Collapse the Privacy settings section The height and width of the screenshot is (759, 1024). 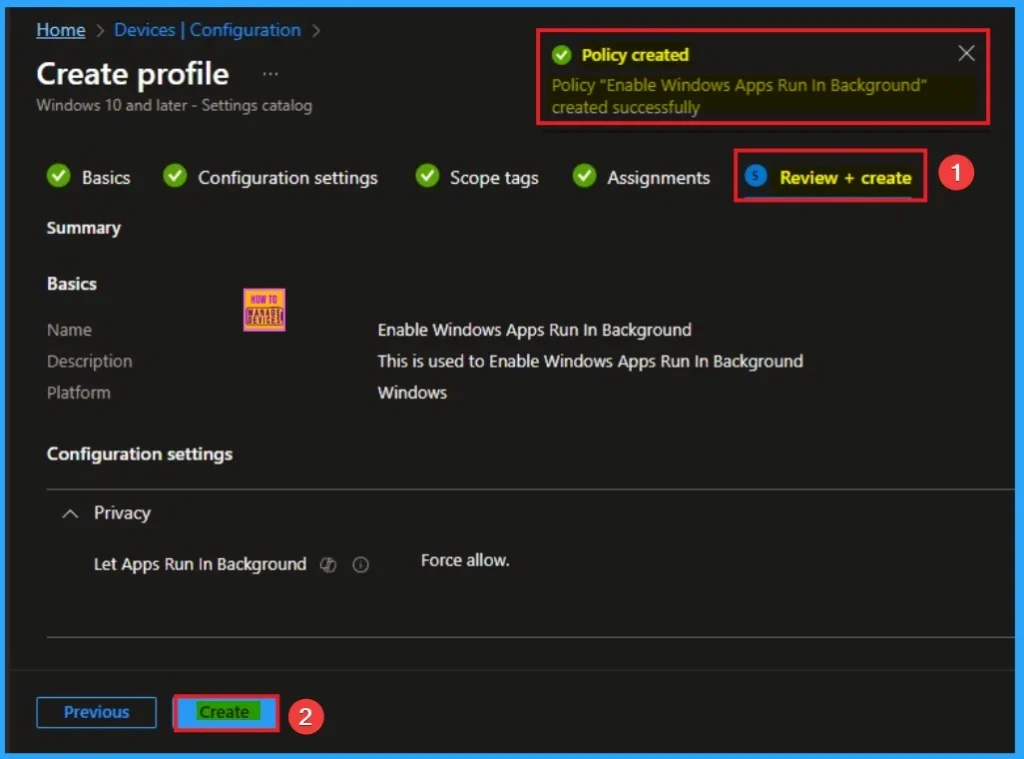[x=70, y=513]
